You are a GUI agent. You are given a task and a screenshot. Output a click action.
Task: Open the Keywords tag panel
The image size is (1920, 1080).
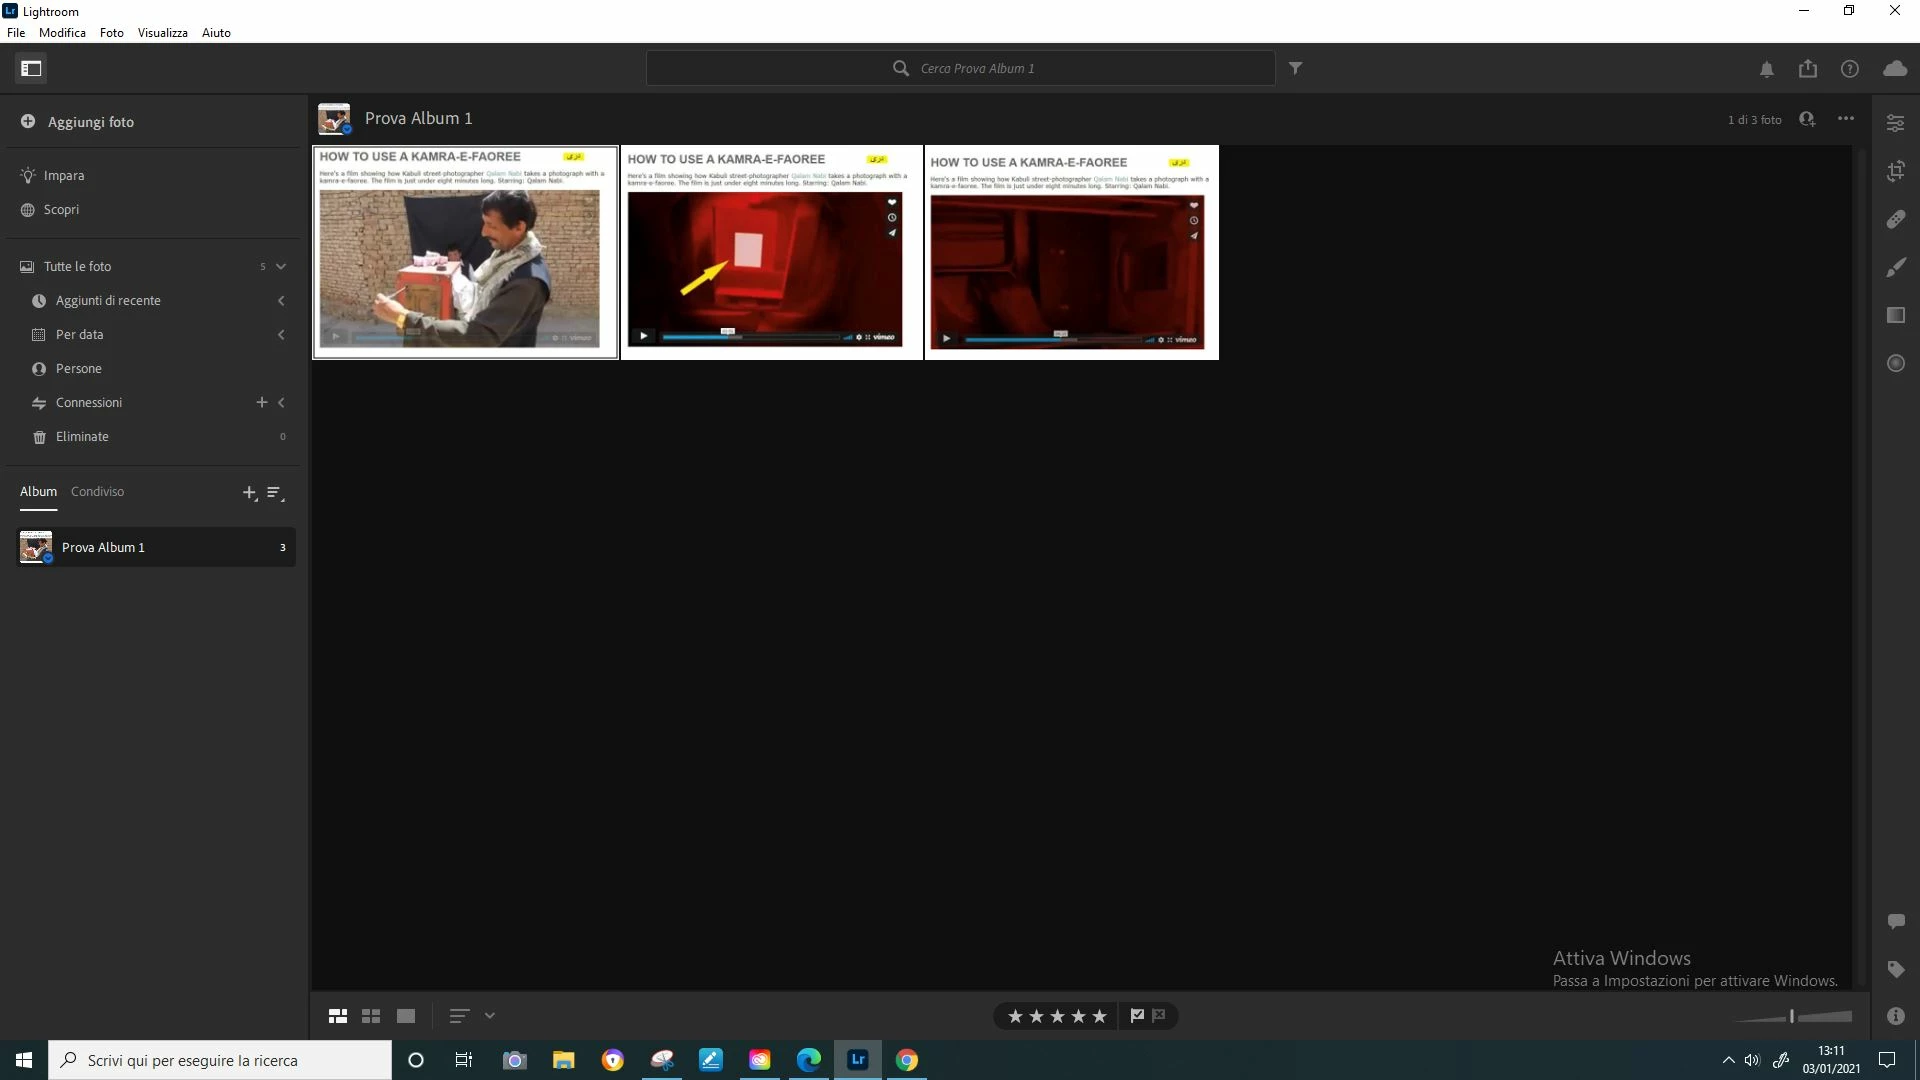point(1895,969)
